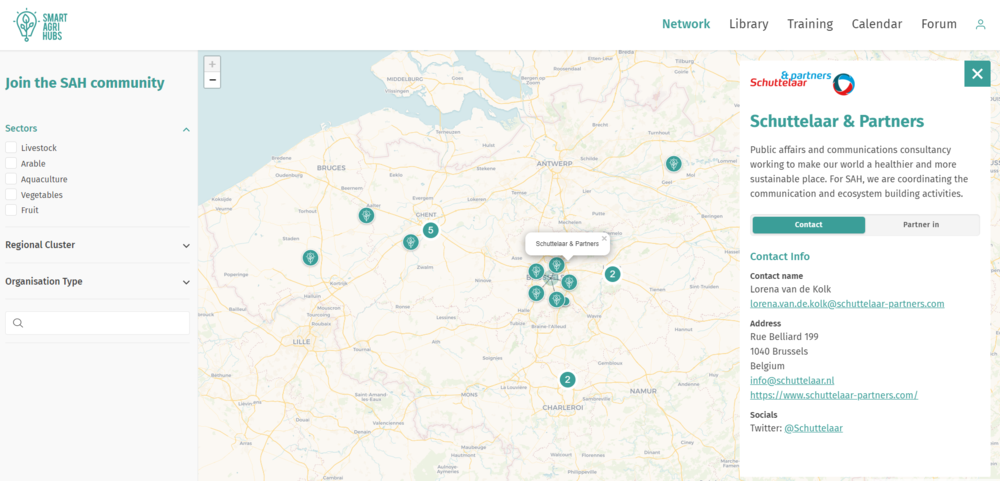This screenshot has height=481, width=1000.
Task: Click into the community search field
Action: pyautogui.click(x=98, y=323)
